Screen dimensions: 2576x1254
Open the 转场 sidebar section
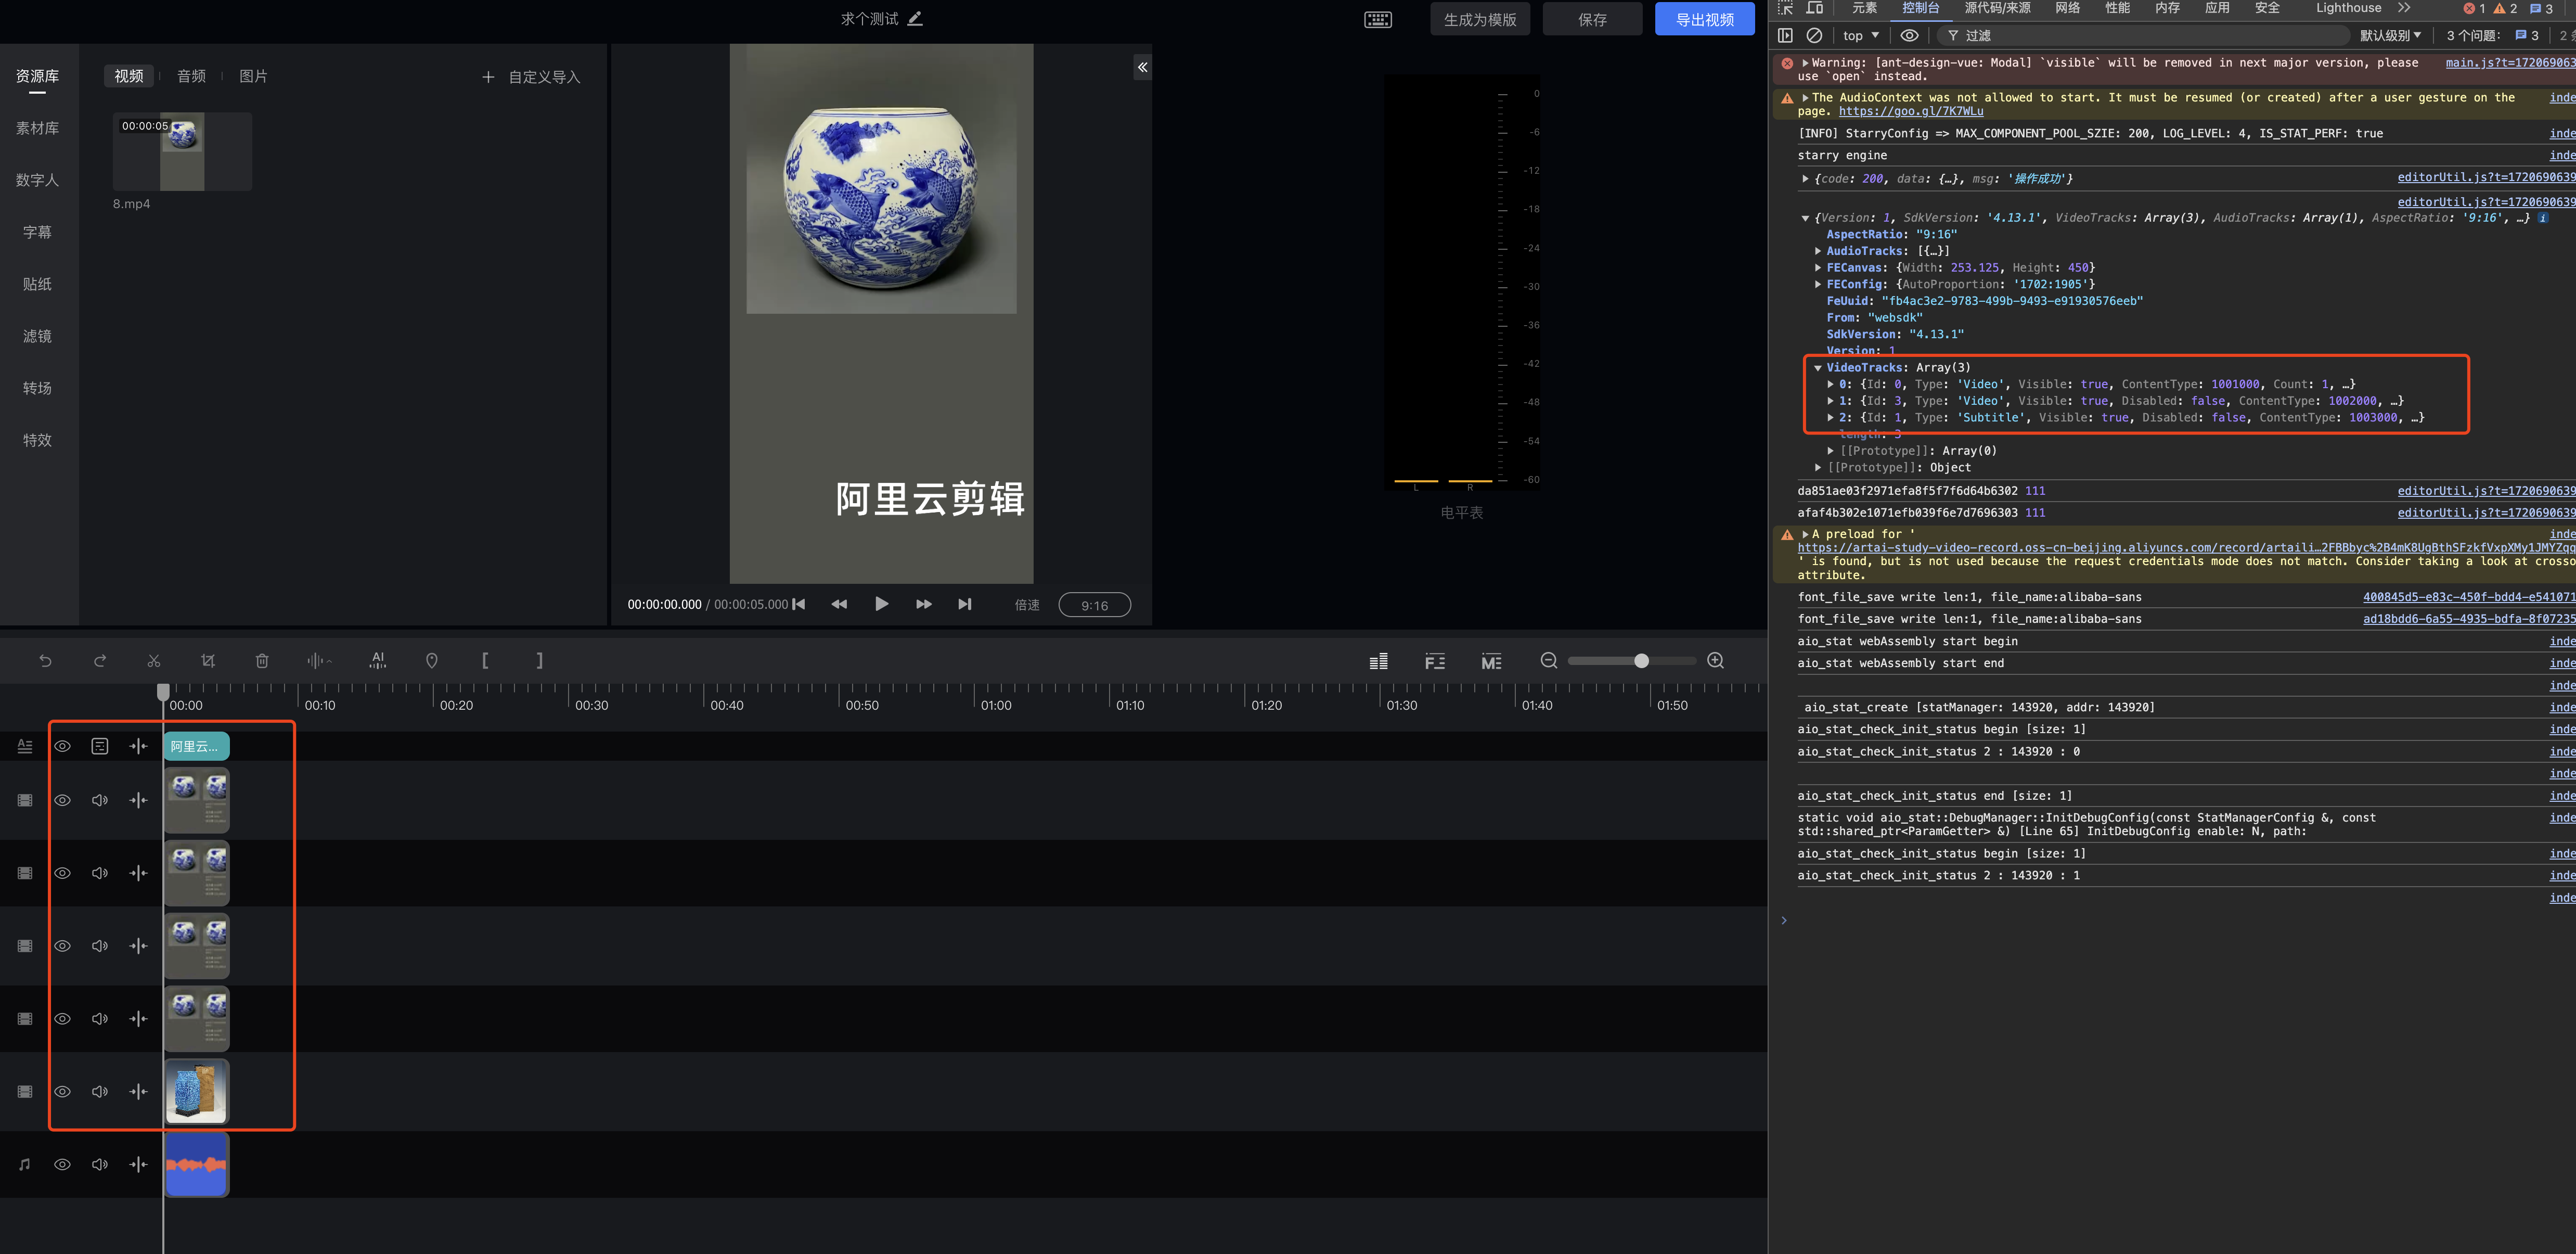click(x=37, y=388)
